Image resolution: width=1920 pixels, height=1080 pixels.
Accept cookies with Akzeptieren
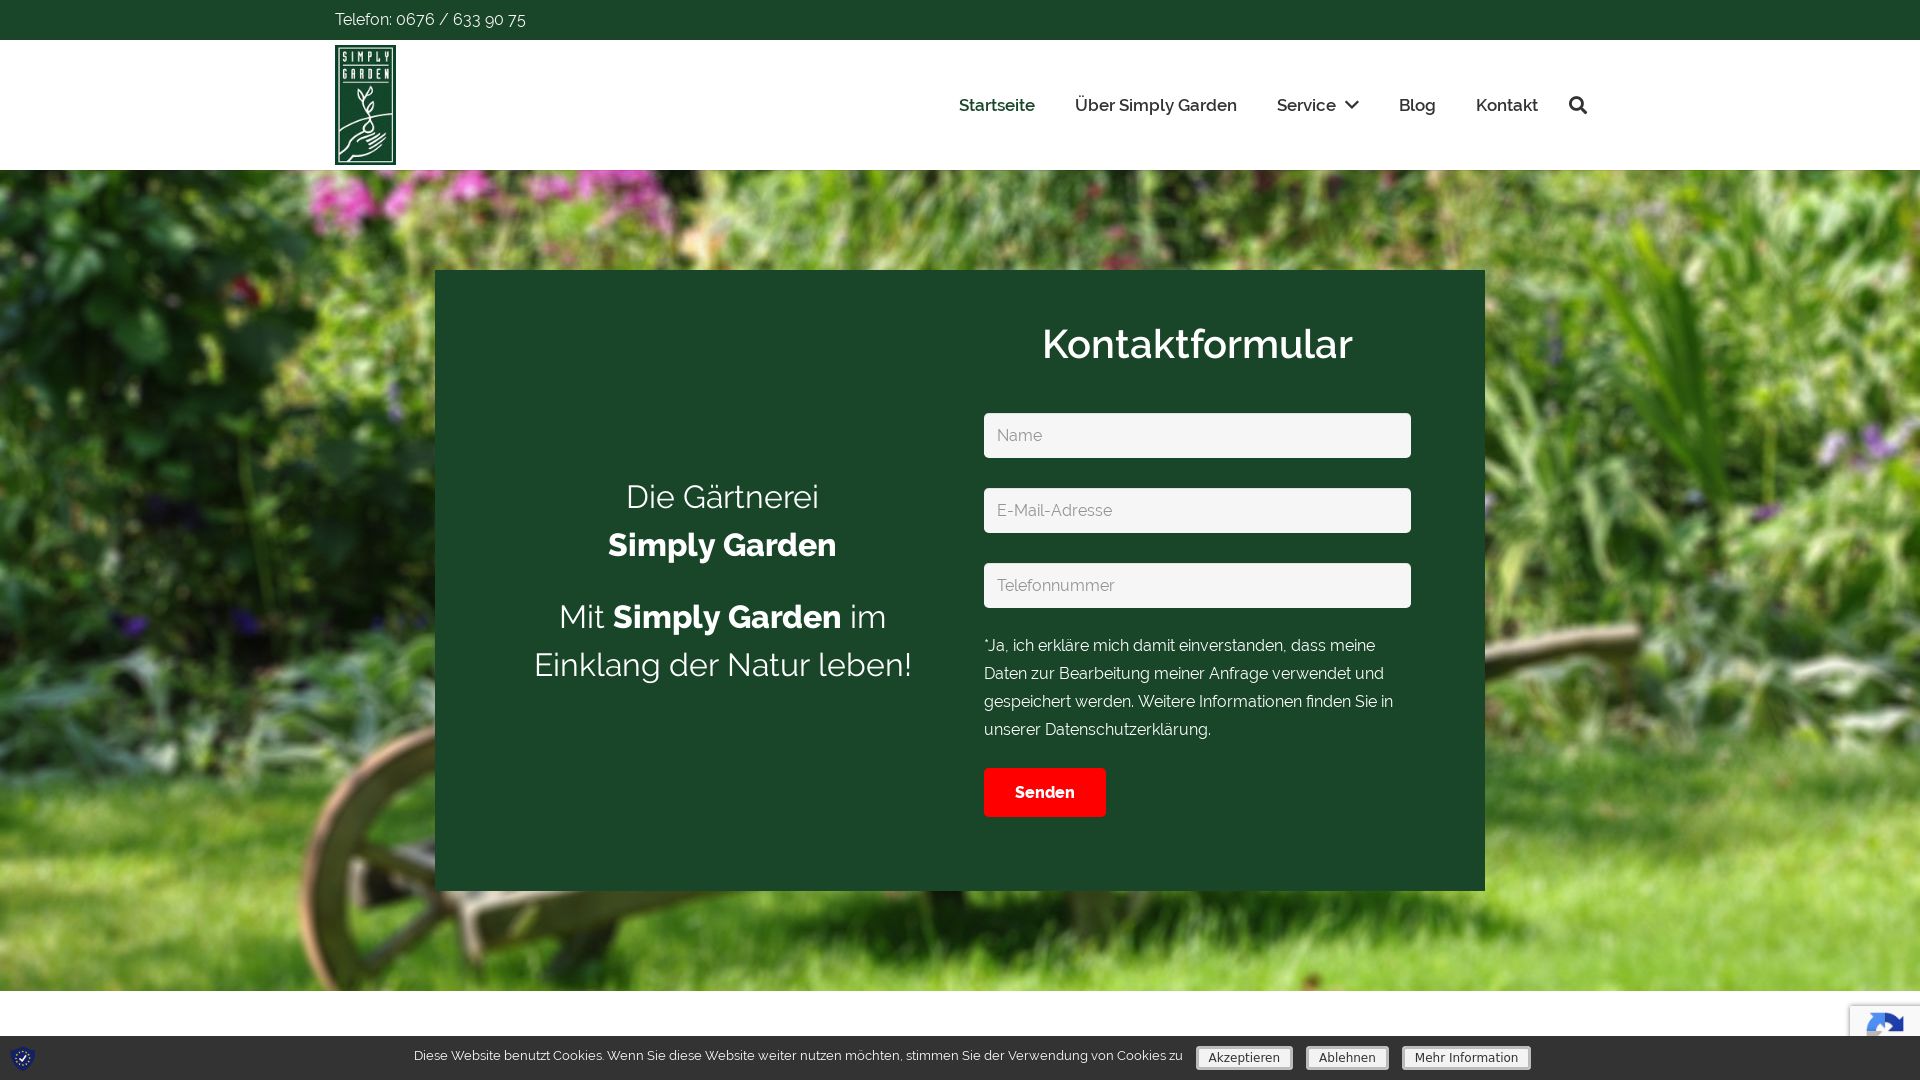tap(1244, 1058)
